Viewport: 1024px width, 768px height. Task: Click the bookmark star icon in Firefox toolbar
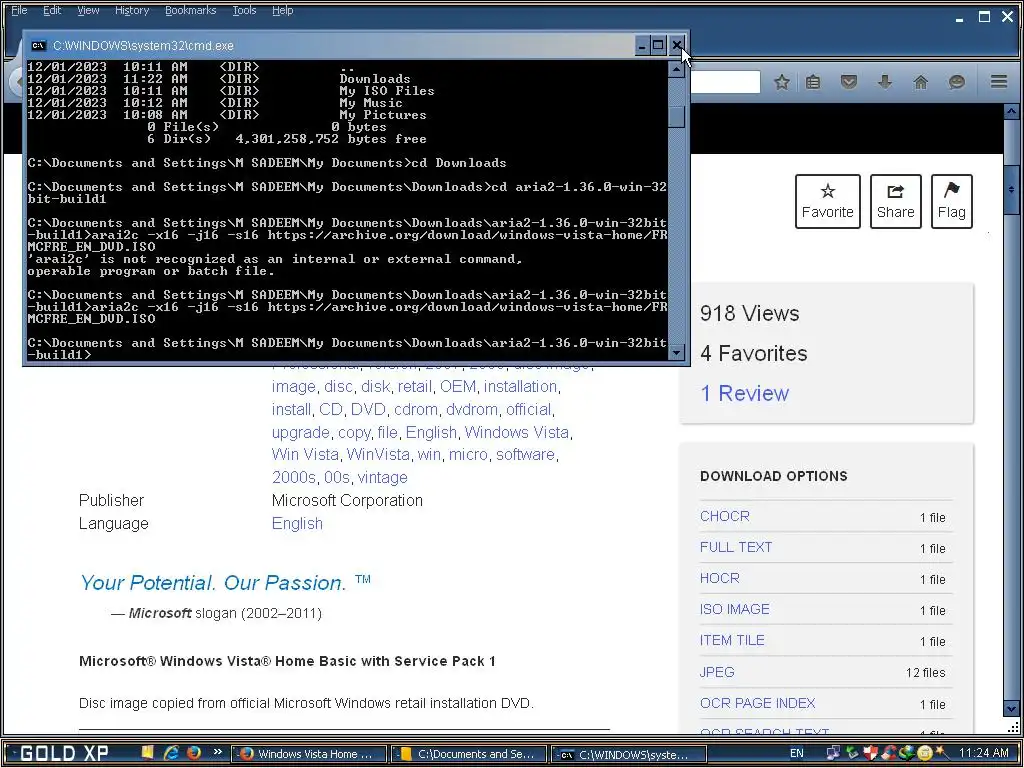782,82
